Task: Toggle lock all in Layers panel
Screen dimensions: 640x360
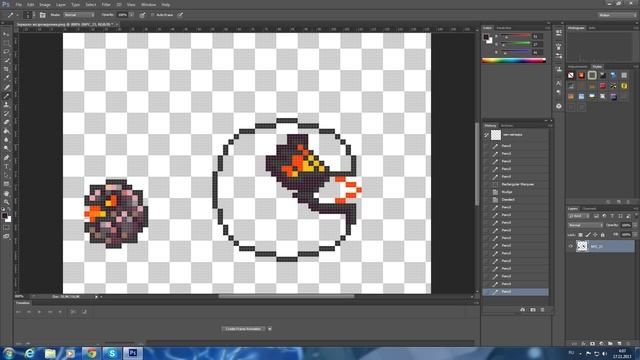Action: pos(602,235)
